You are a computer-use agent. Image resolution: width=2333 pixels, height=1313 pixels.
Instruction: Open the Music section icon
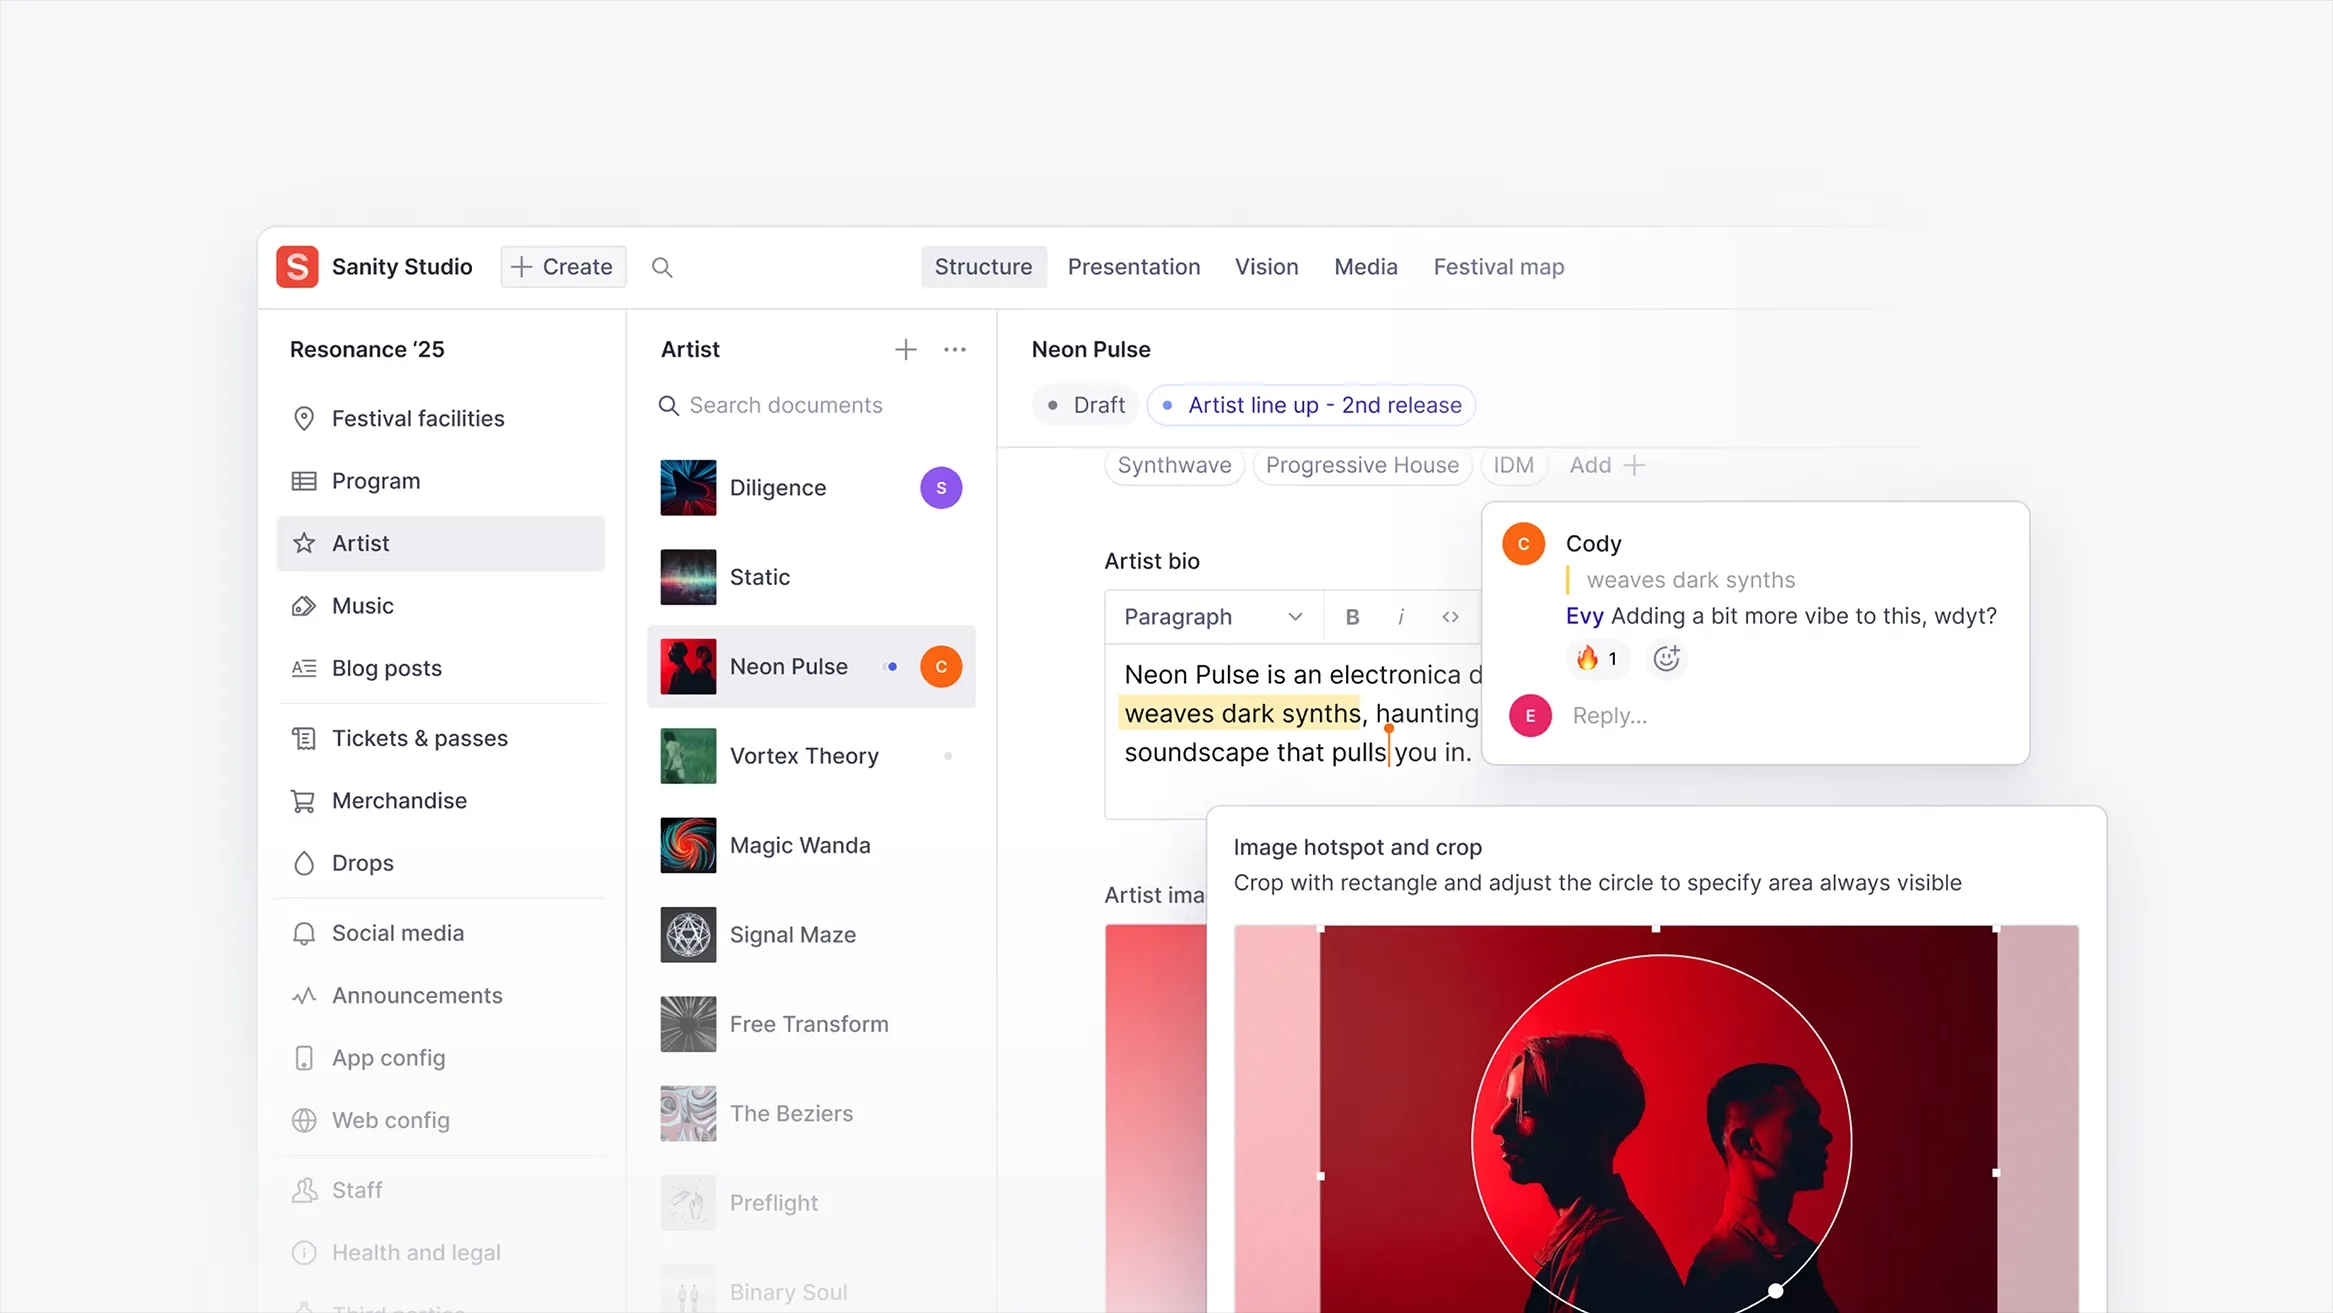coord(304,606)
